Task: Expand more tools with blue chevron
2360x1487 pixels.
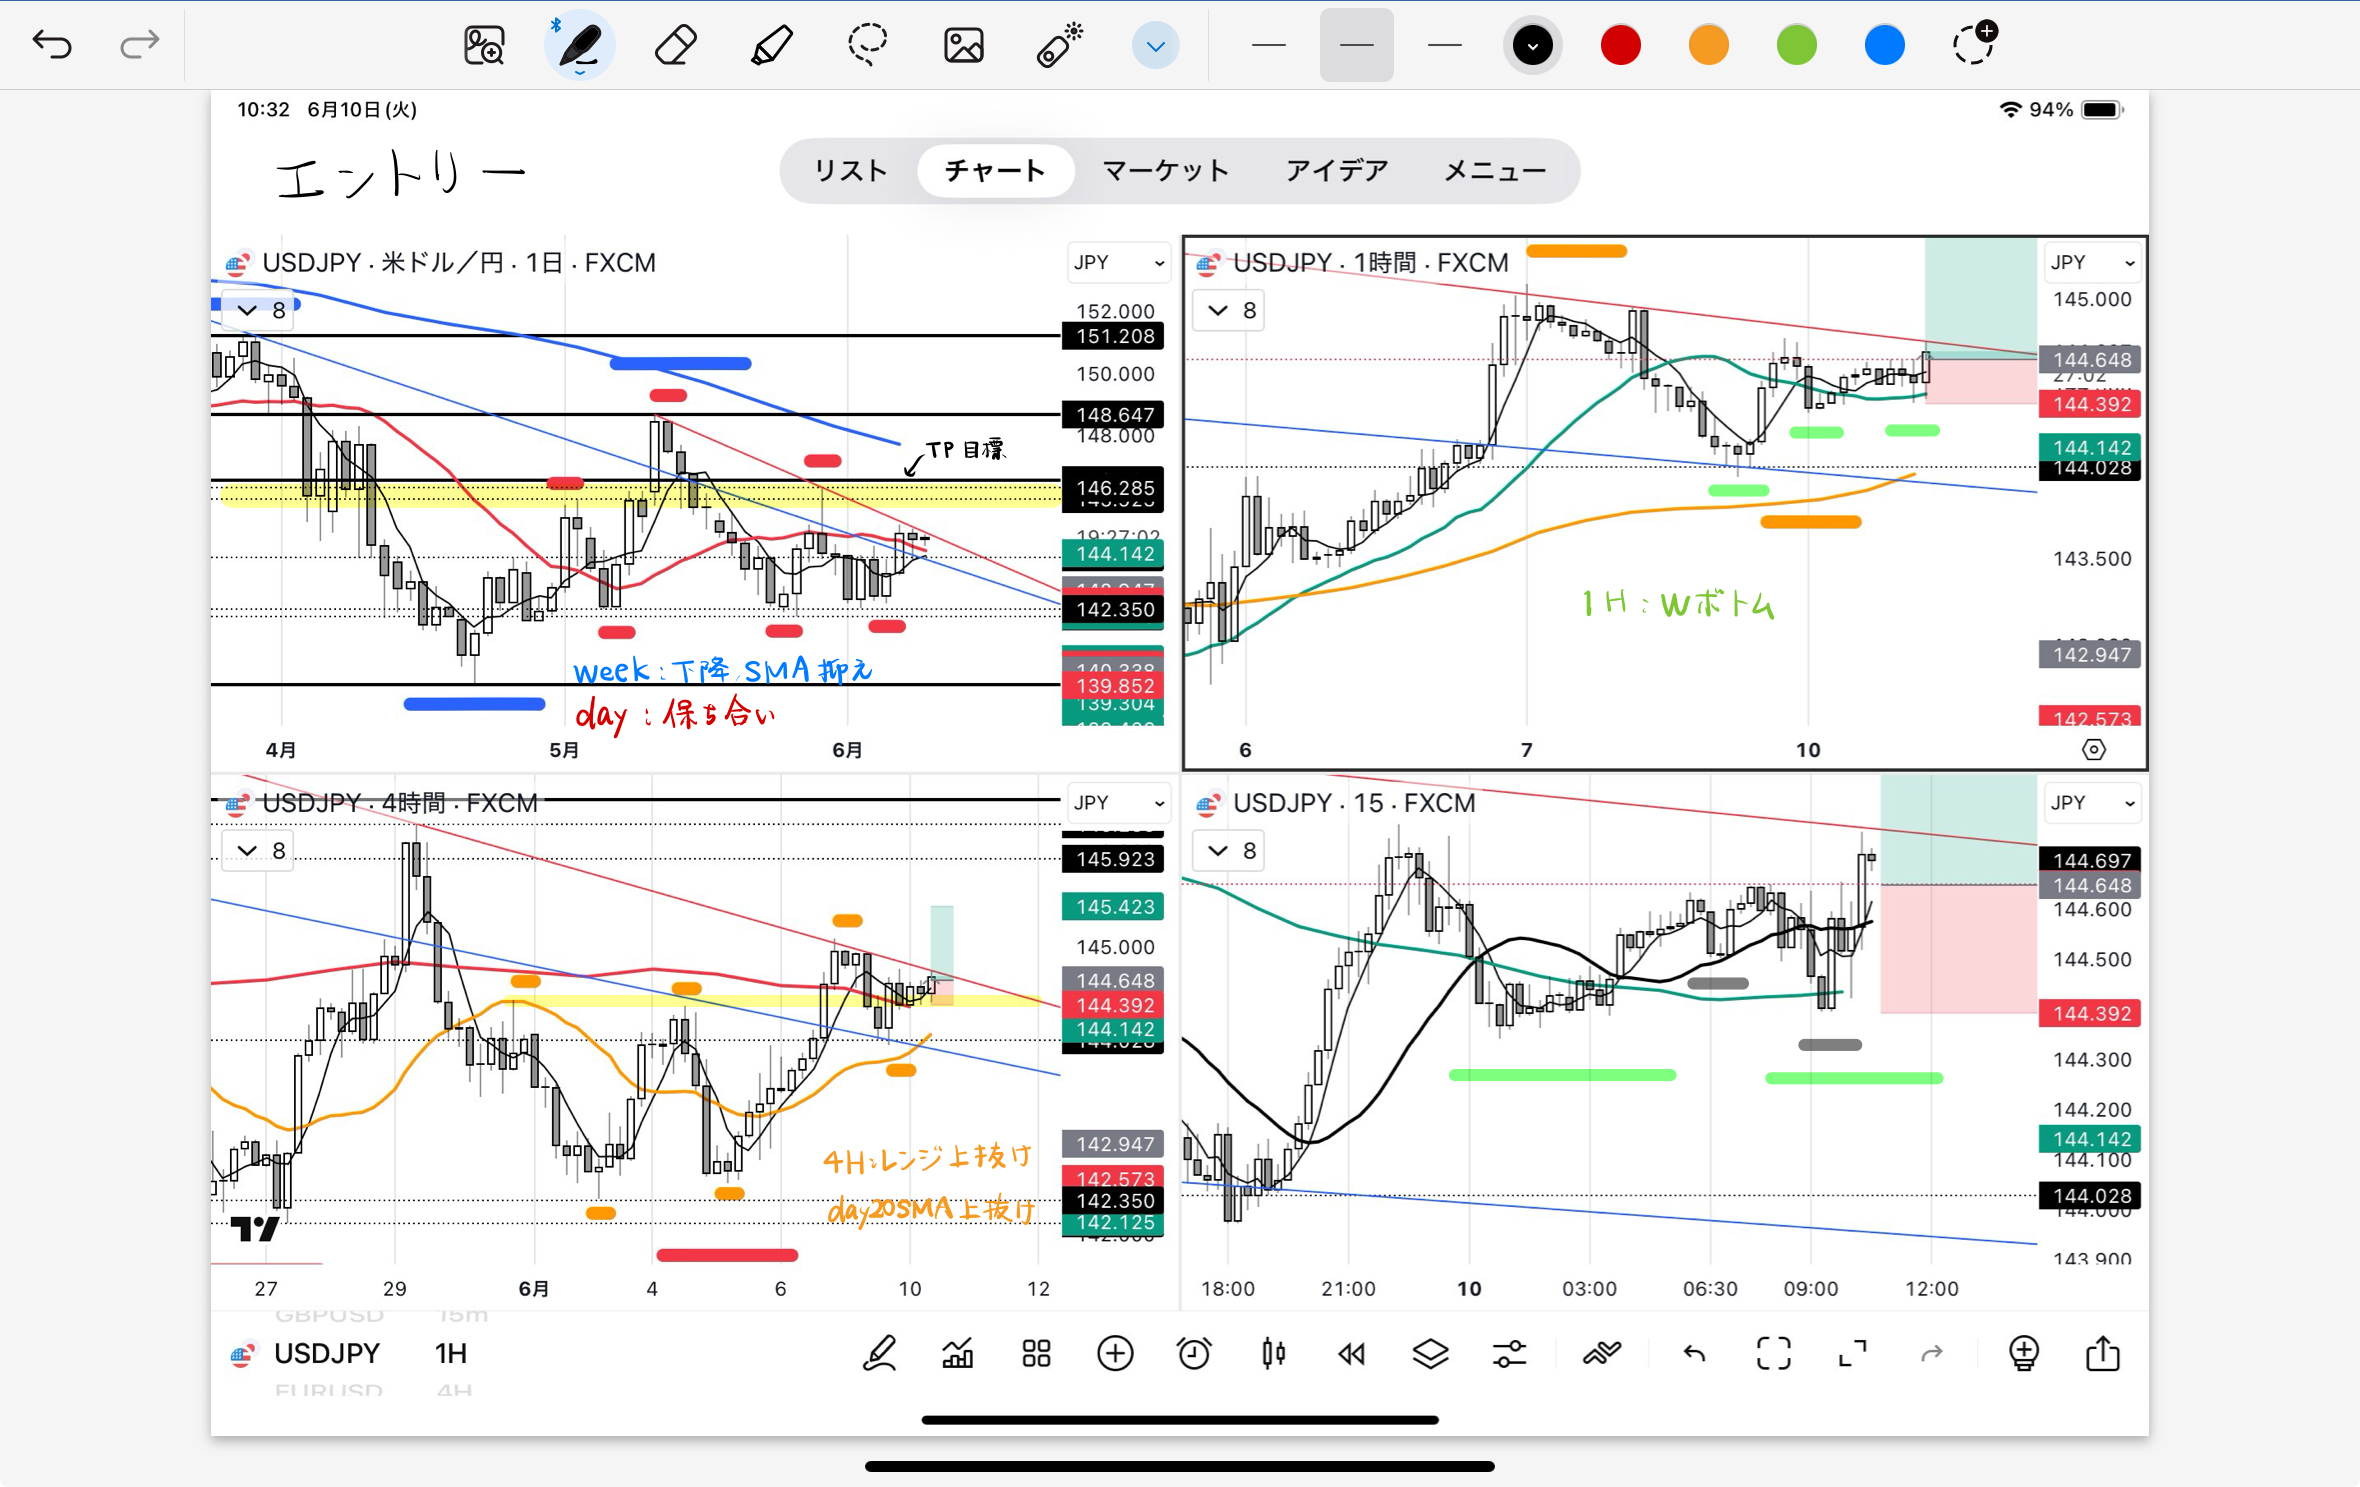Action: click(x=1155, y=46)
